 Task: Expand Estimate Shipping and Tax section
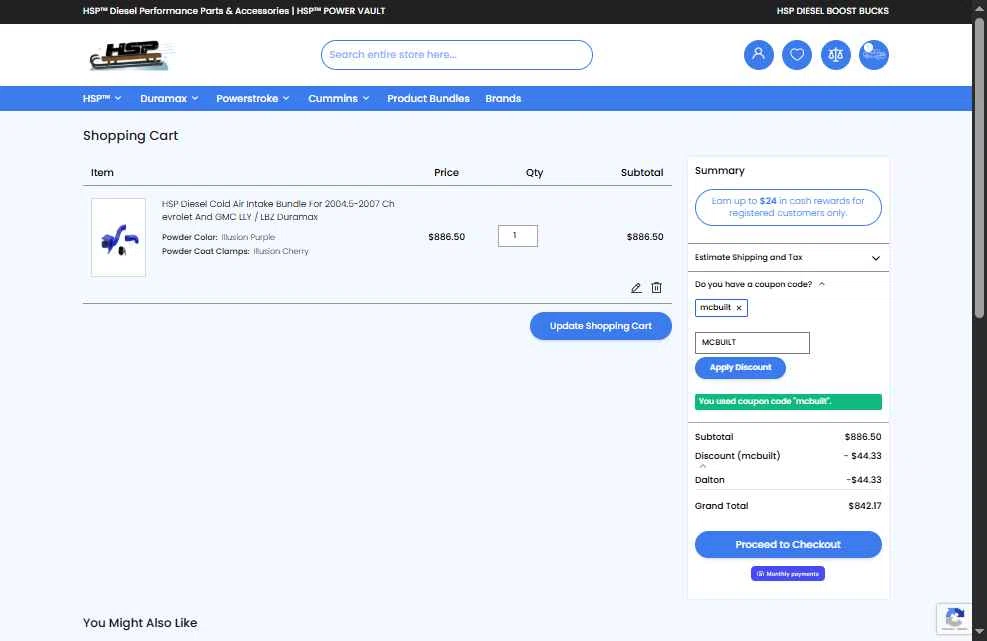point(788,258)
